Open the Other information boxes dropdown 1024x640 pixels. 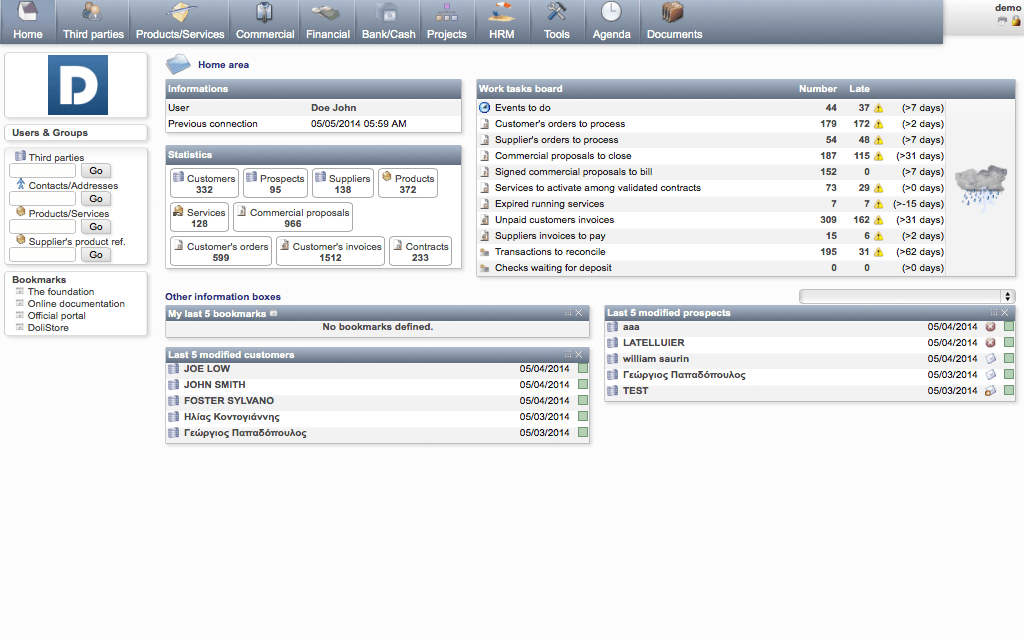[x=907, y=296]
